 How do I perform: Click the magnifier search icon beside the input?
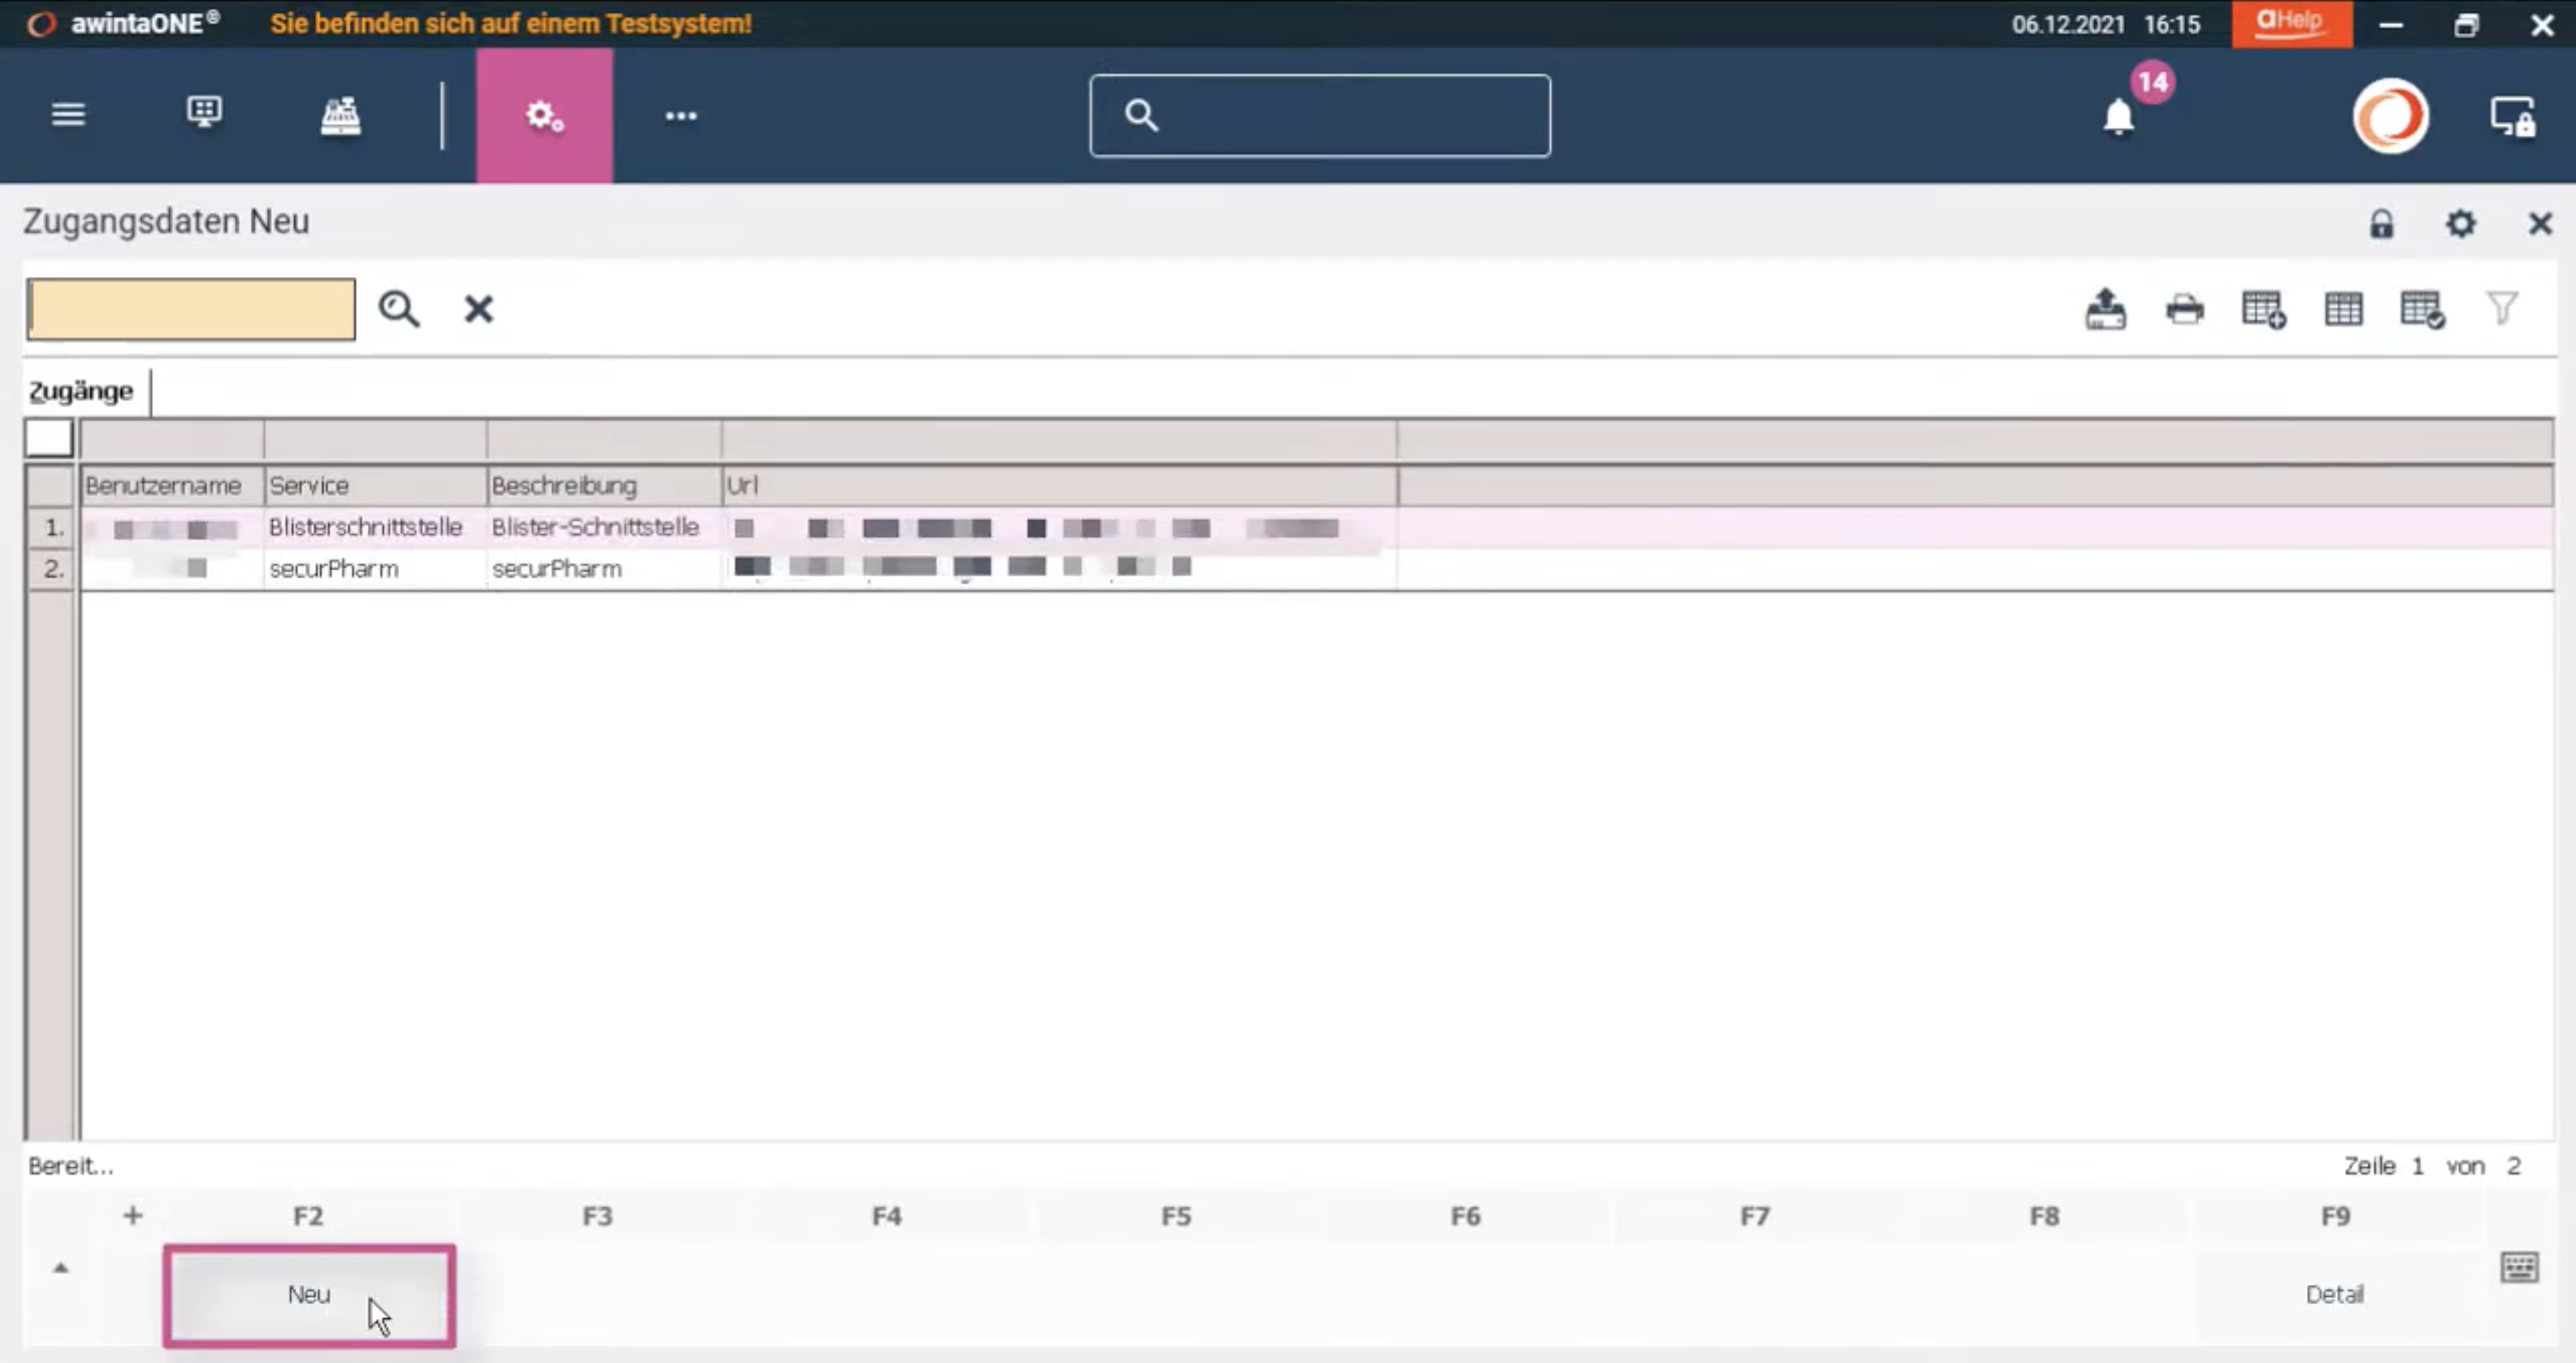coord(399,309)
